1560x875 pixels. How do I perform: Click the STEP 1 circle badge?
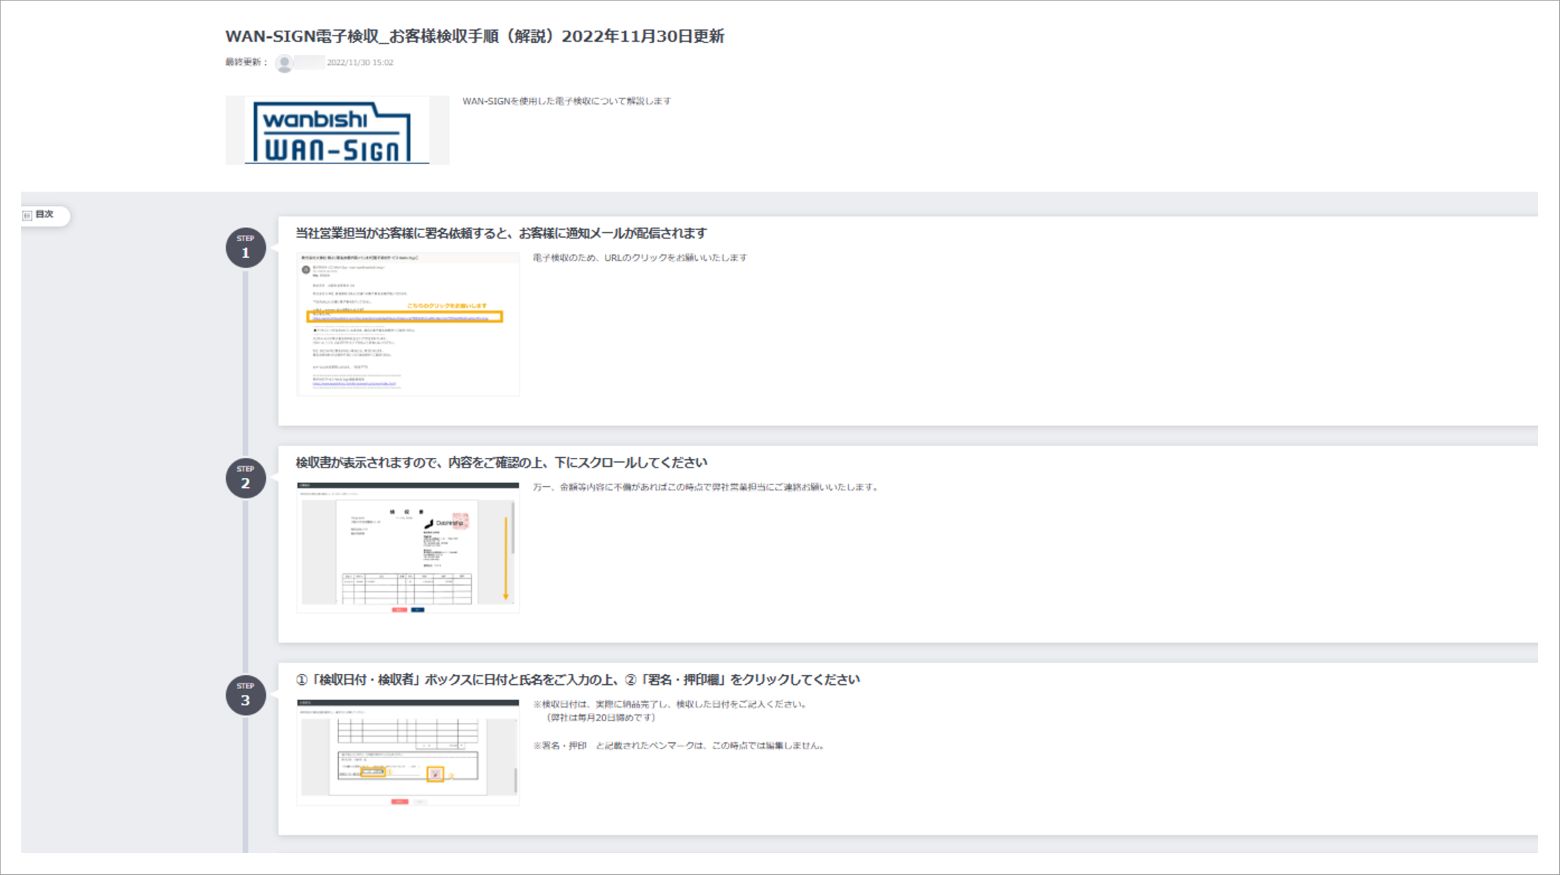tap(245, 248)
